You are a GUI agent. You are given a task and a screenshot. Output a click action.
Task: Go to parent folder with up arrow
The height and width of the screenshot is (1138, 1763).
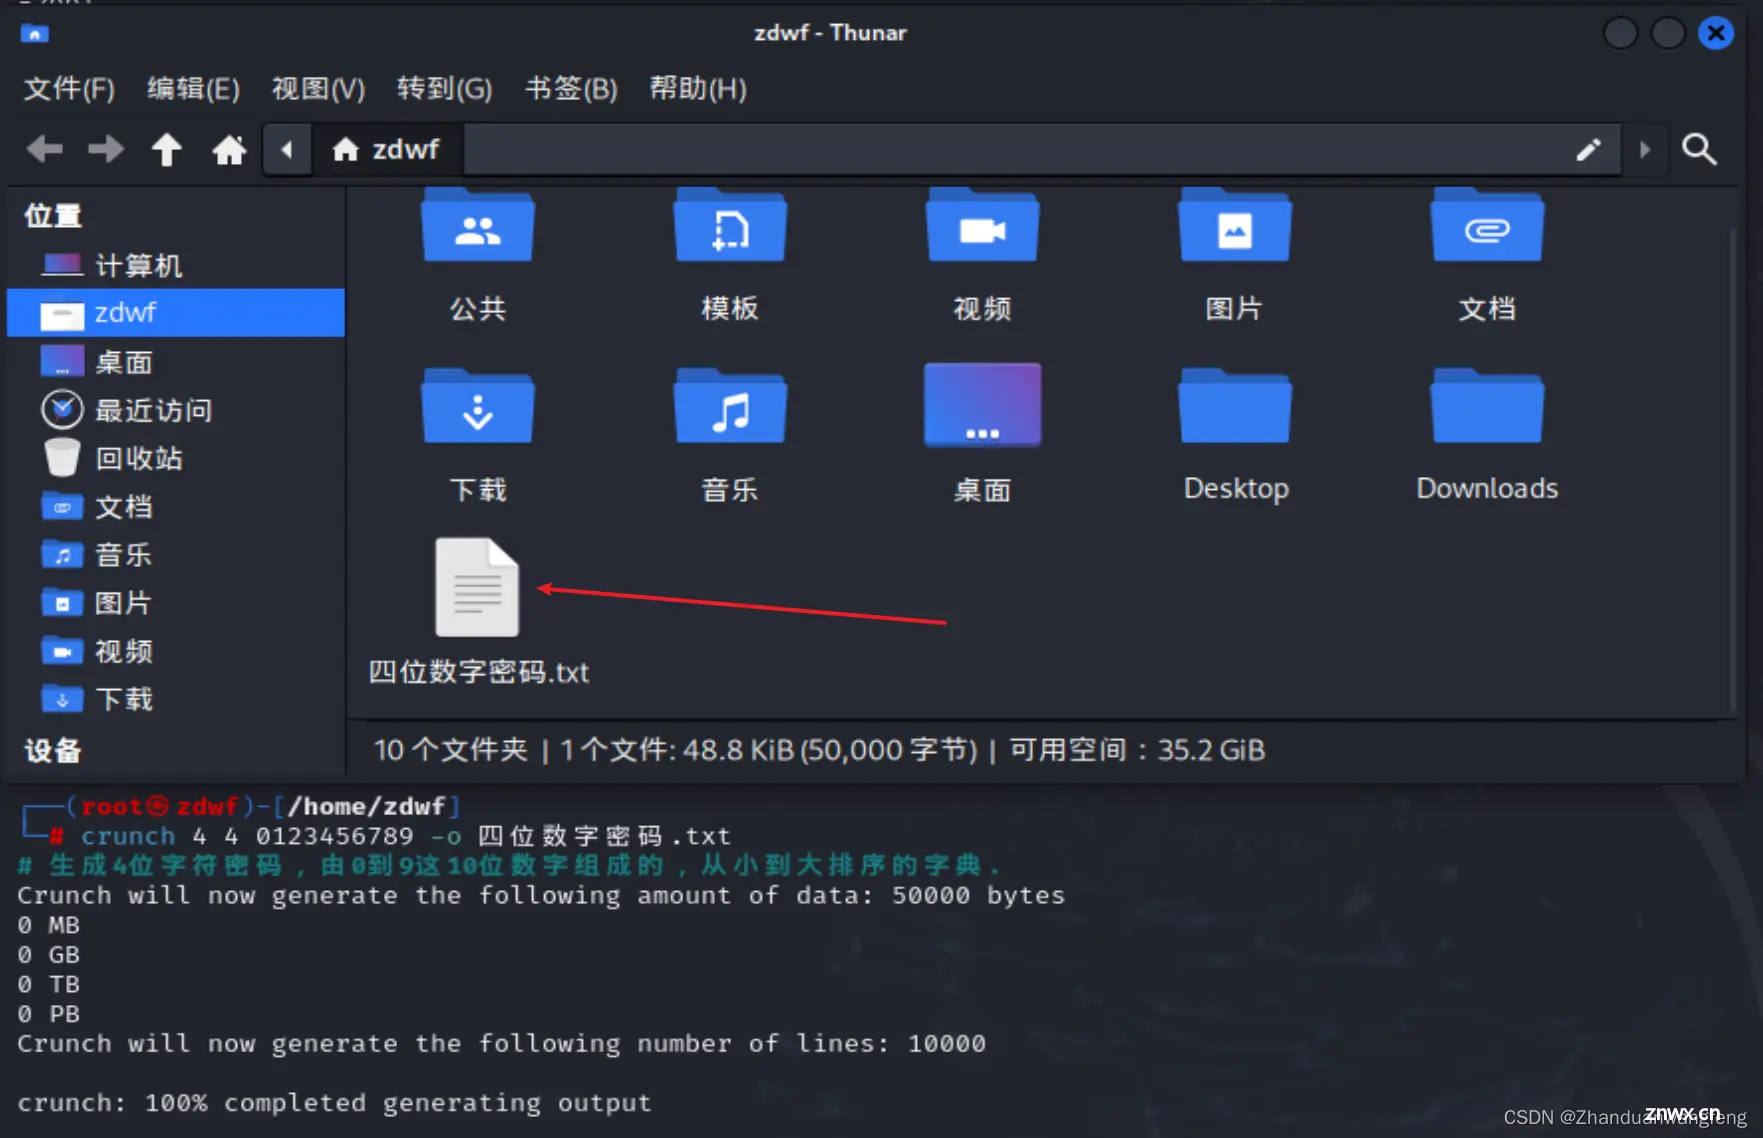tap(167, 150)
